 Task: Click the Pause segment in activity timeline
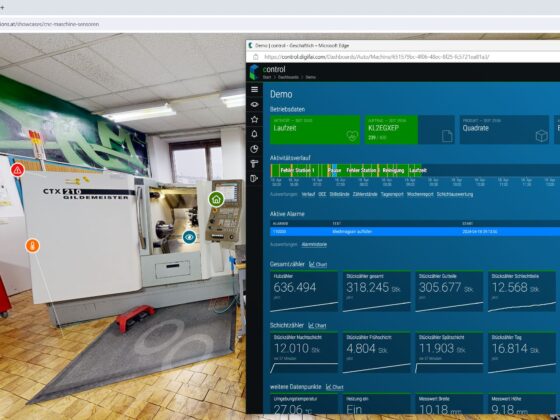pyautogui.click(x=334, y=170)
